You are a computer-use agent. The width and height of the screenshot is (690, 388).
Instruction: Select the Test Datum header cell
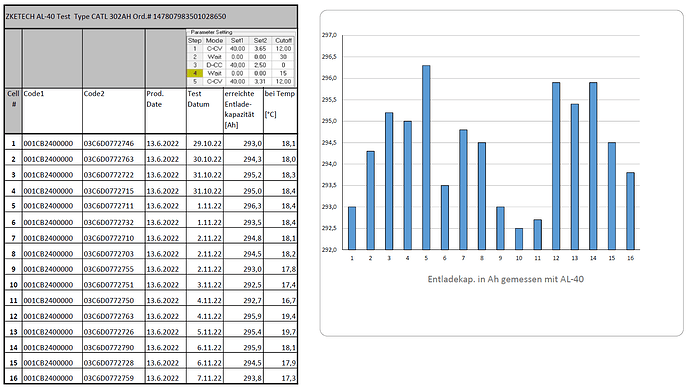click(205, 111)
